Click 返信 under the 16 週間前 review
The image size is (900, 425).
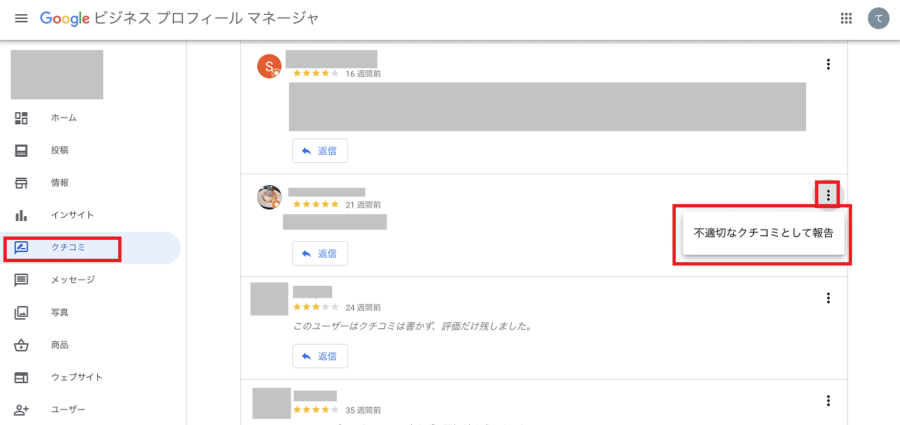(320, 151)
